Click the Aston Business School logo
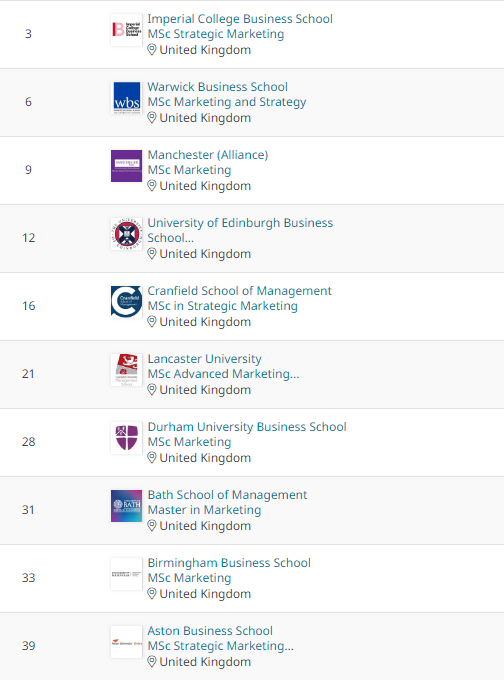The image size is (504, 680). pos(126,642)
